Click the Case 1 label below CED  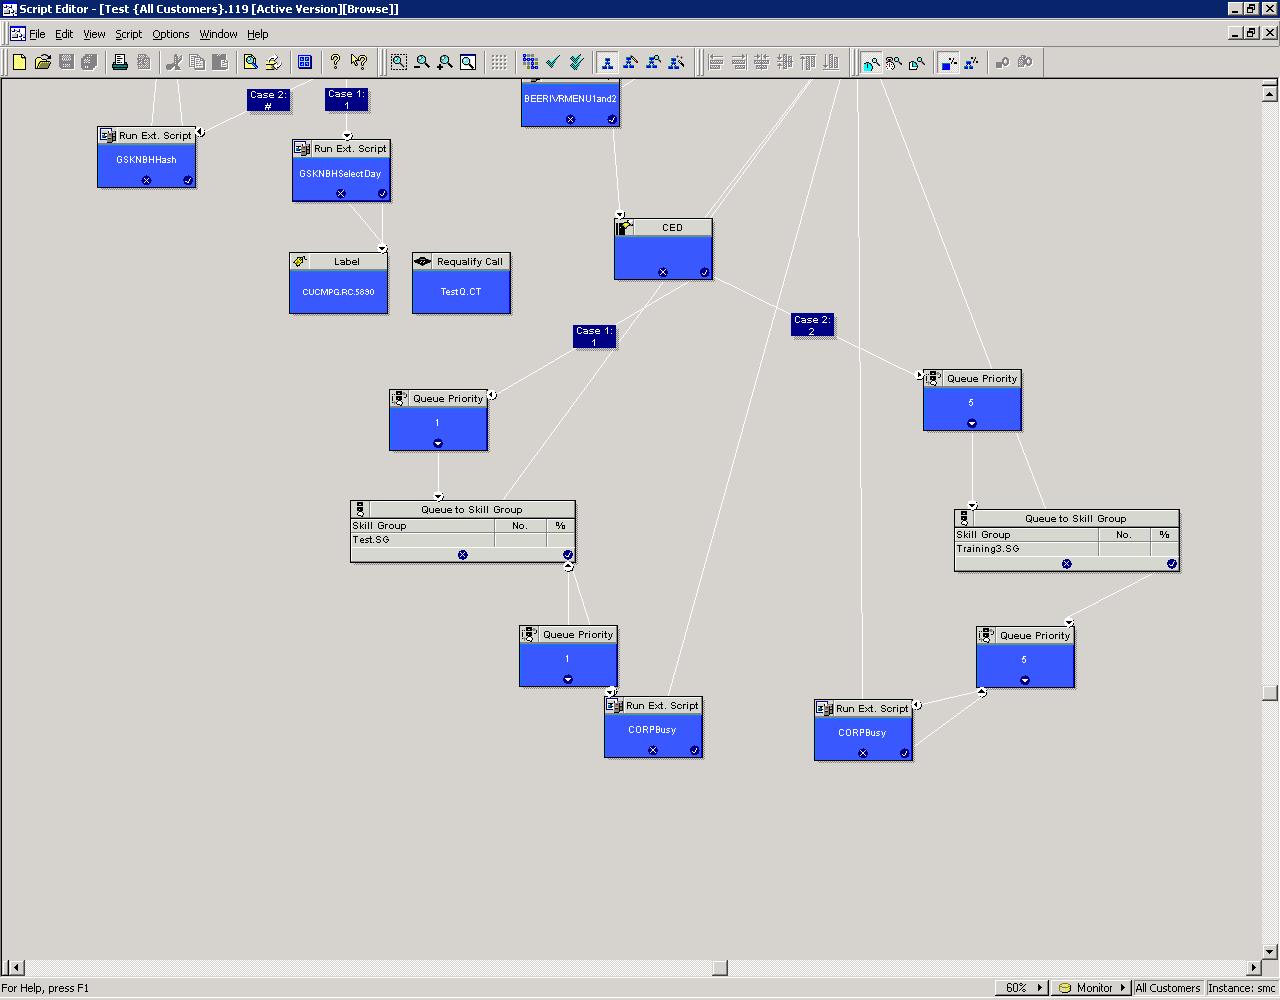click(594, 336)
